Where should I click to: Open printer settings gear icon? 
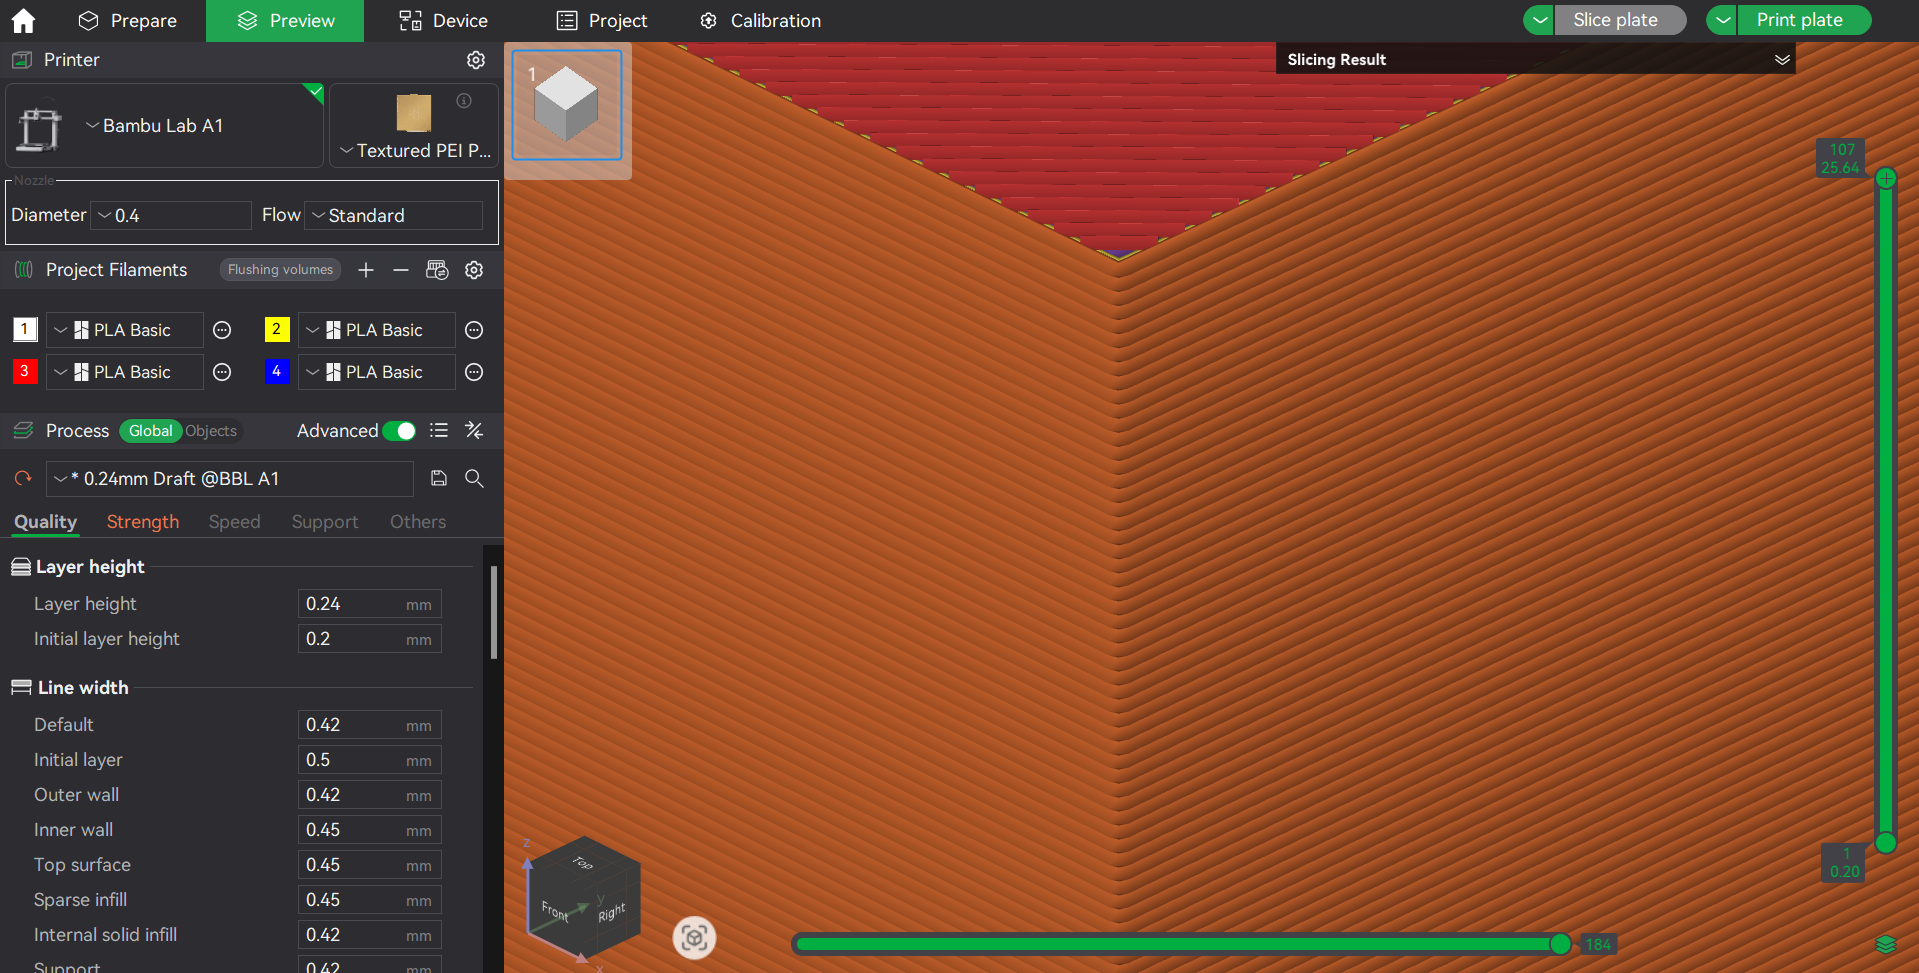coord(476,60)
